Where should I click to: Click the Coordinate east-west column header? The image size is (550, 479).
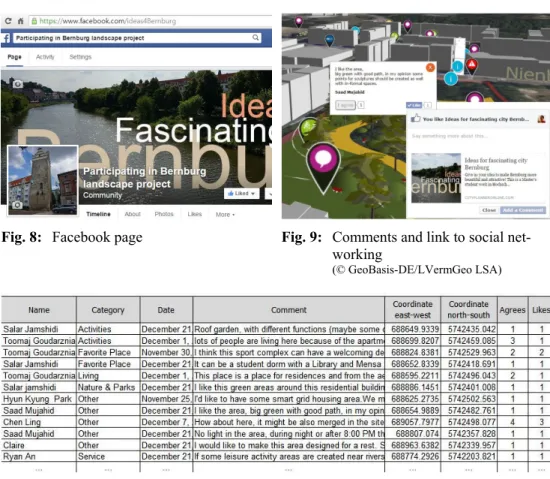tap(412, 310)
